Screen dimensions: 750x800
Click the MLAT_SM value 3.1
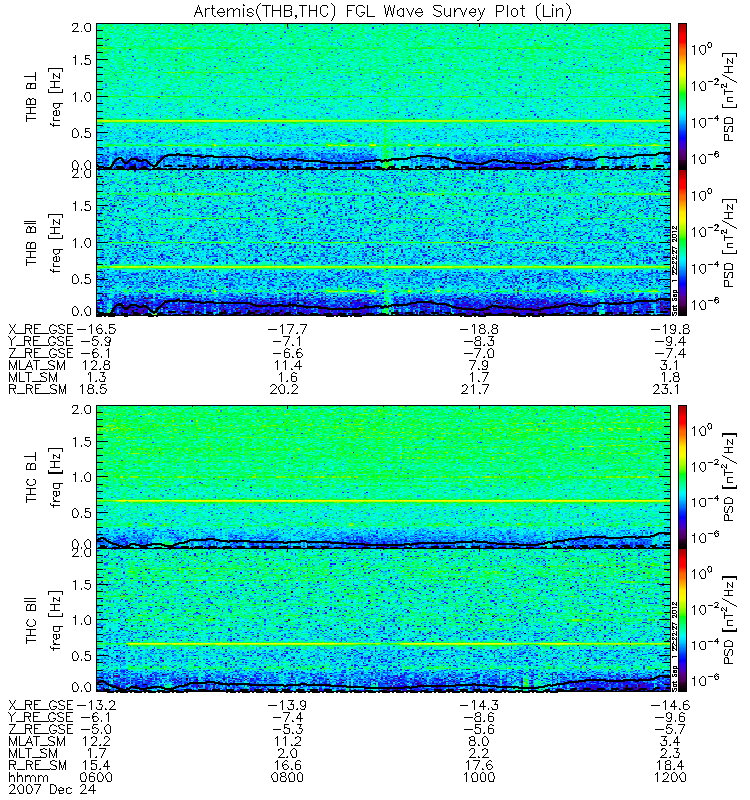(670, 365)
